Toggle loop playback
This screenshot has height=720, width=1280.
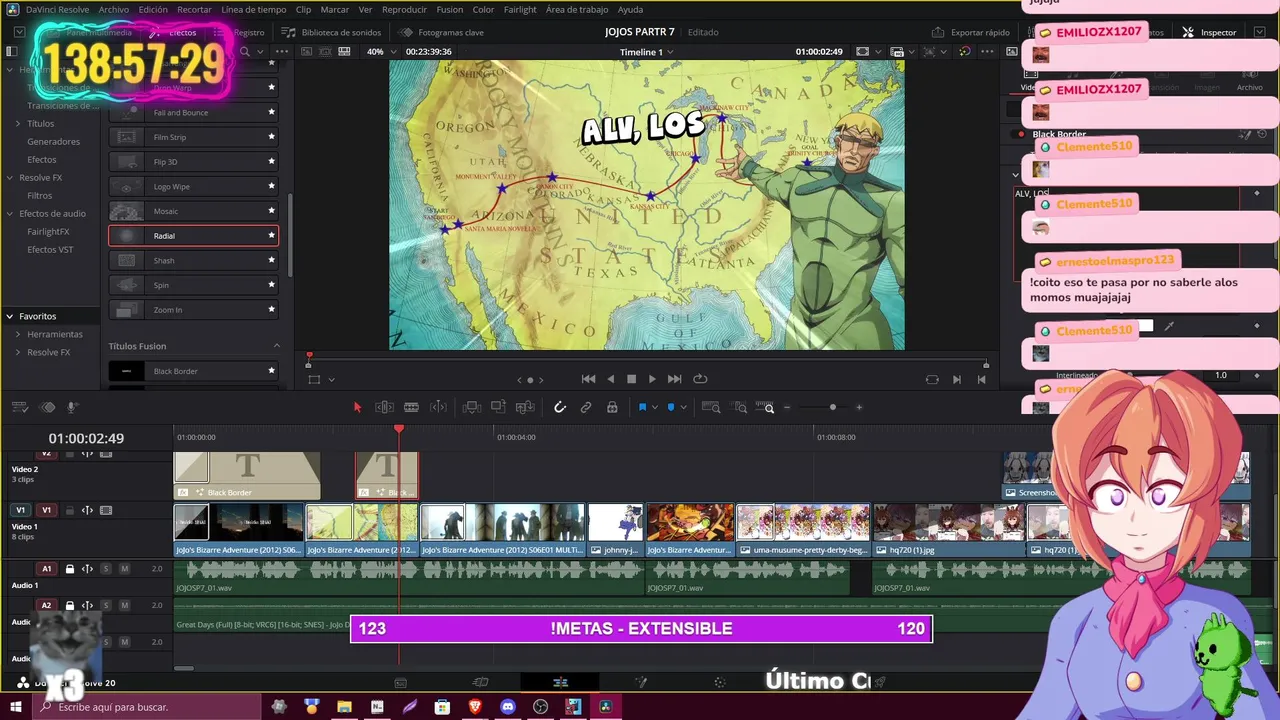pos(700,379)
